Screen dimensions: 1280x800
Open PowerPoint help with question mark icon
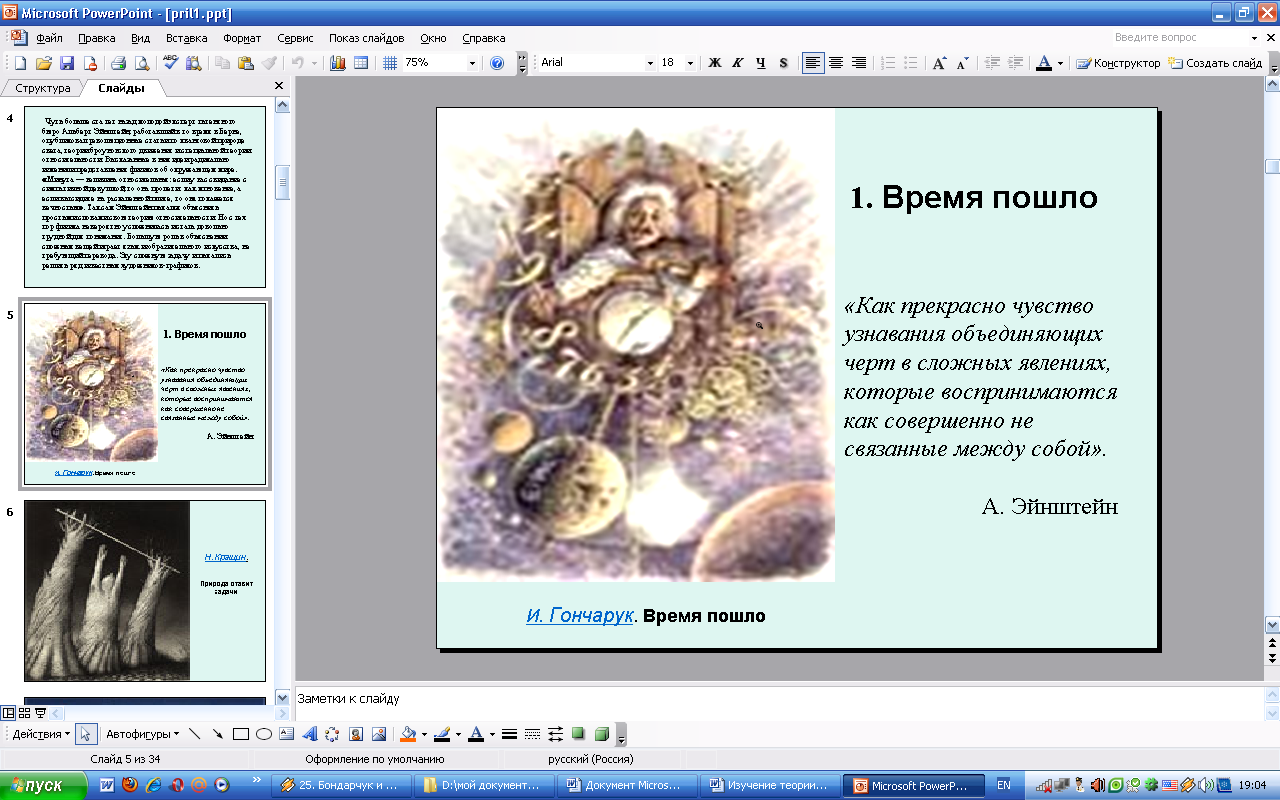pos(497,63)
